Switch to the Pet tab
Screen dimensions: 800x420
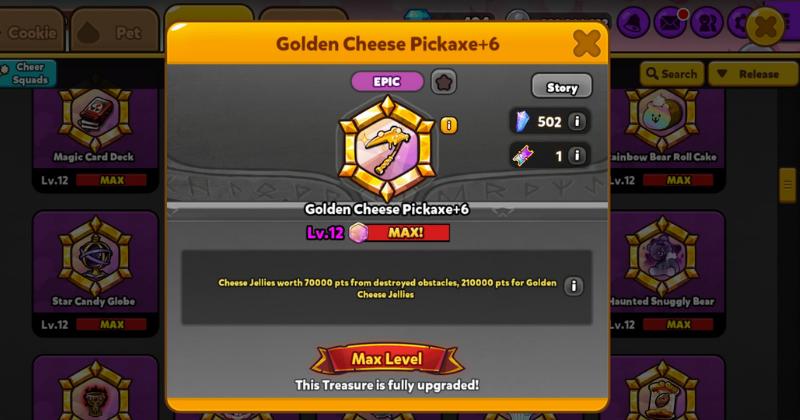115,32
